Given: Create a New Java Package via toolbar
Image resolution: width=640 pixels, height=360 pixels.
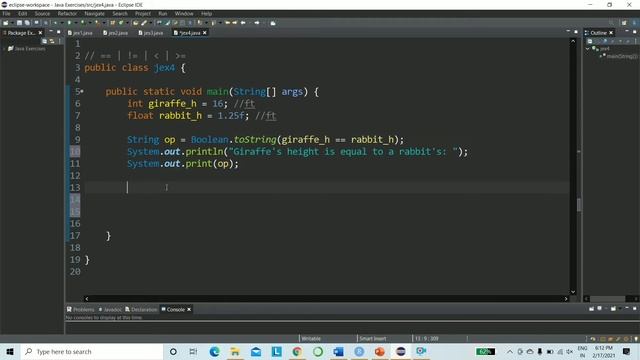Looking at the screenshot, I should pyautogui.click(x=113, y=23).
